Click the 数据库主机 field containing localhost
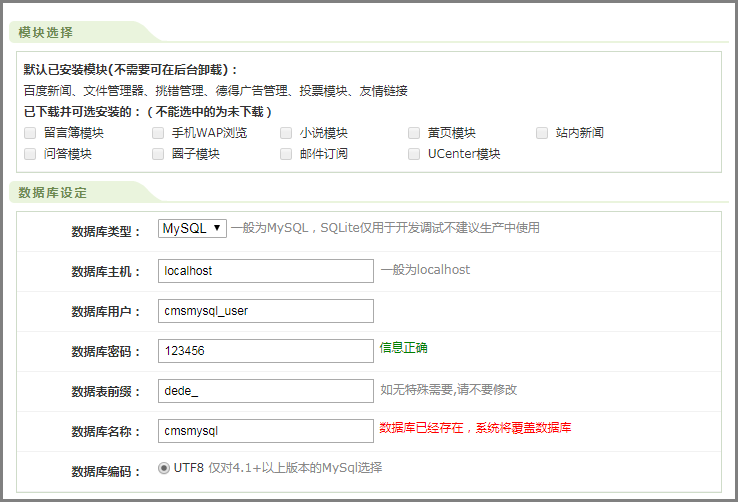Viewport: 738px width, 502px height. pos(266,271)
